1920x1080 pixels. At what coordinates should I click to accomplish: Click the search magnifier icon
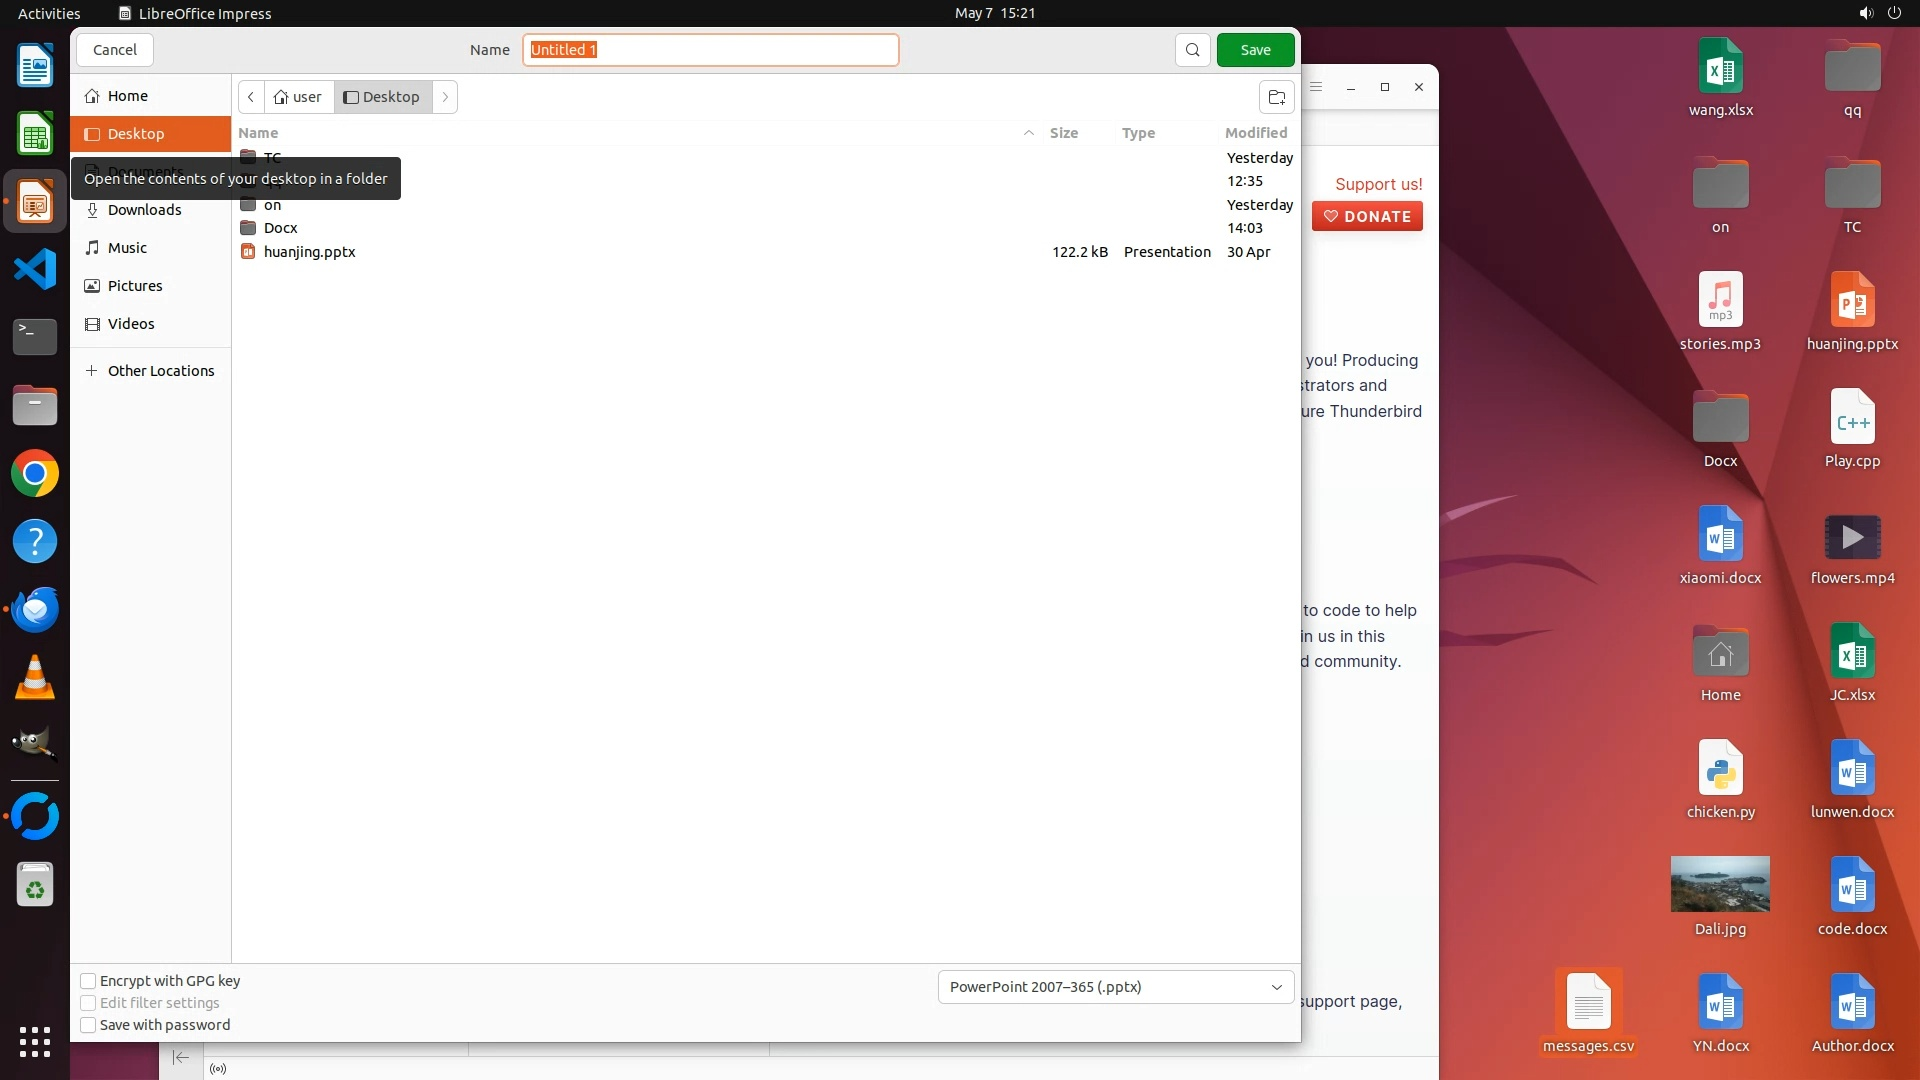coord(1192,50)
